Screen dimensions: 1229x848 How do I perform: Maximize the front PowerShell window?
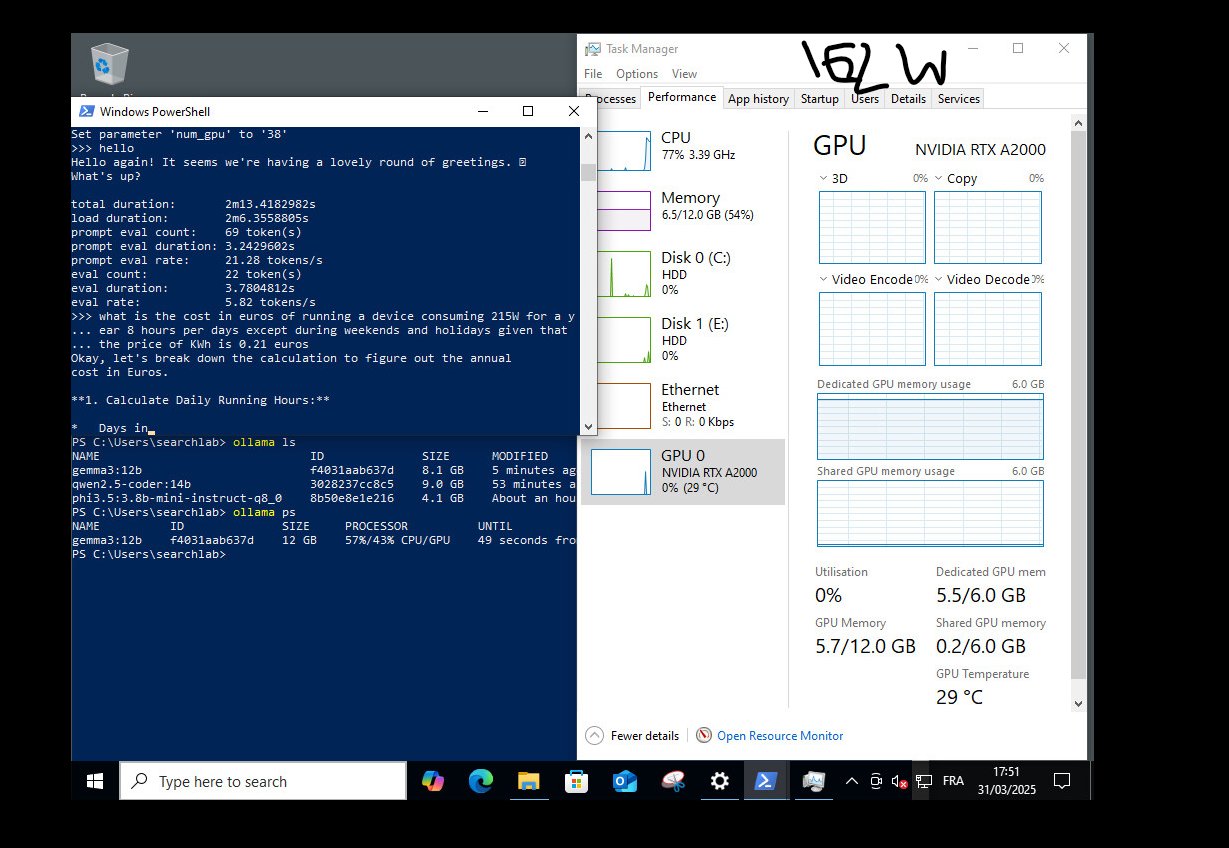coord(528,111)
